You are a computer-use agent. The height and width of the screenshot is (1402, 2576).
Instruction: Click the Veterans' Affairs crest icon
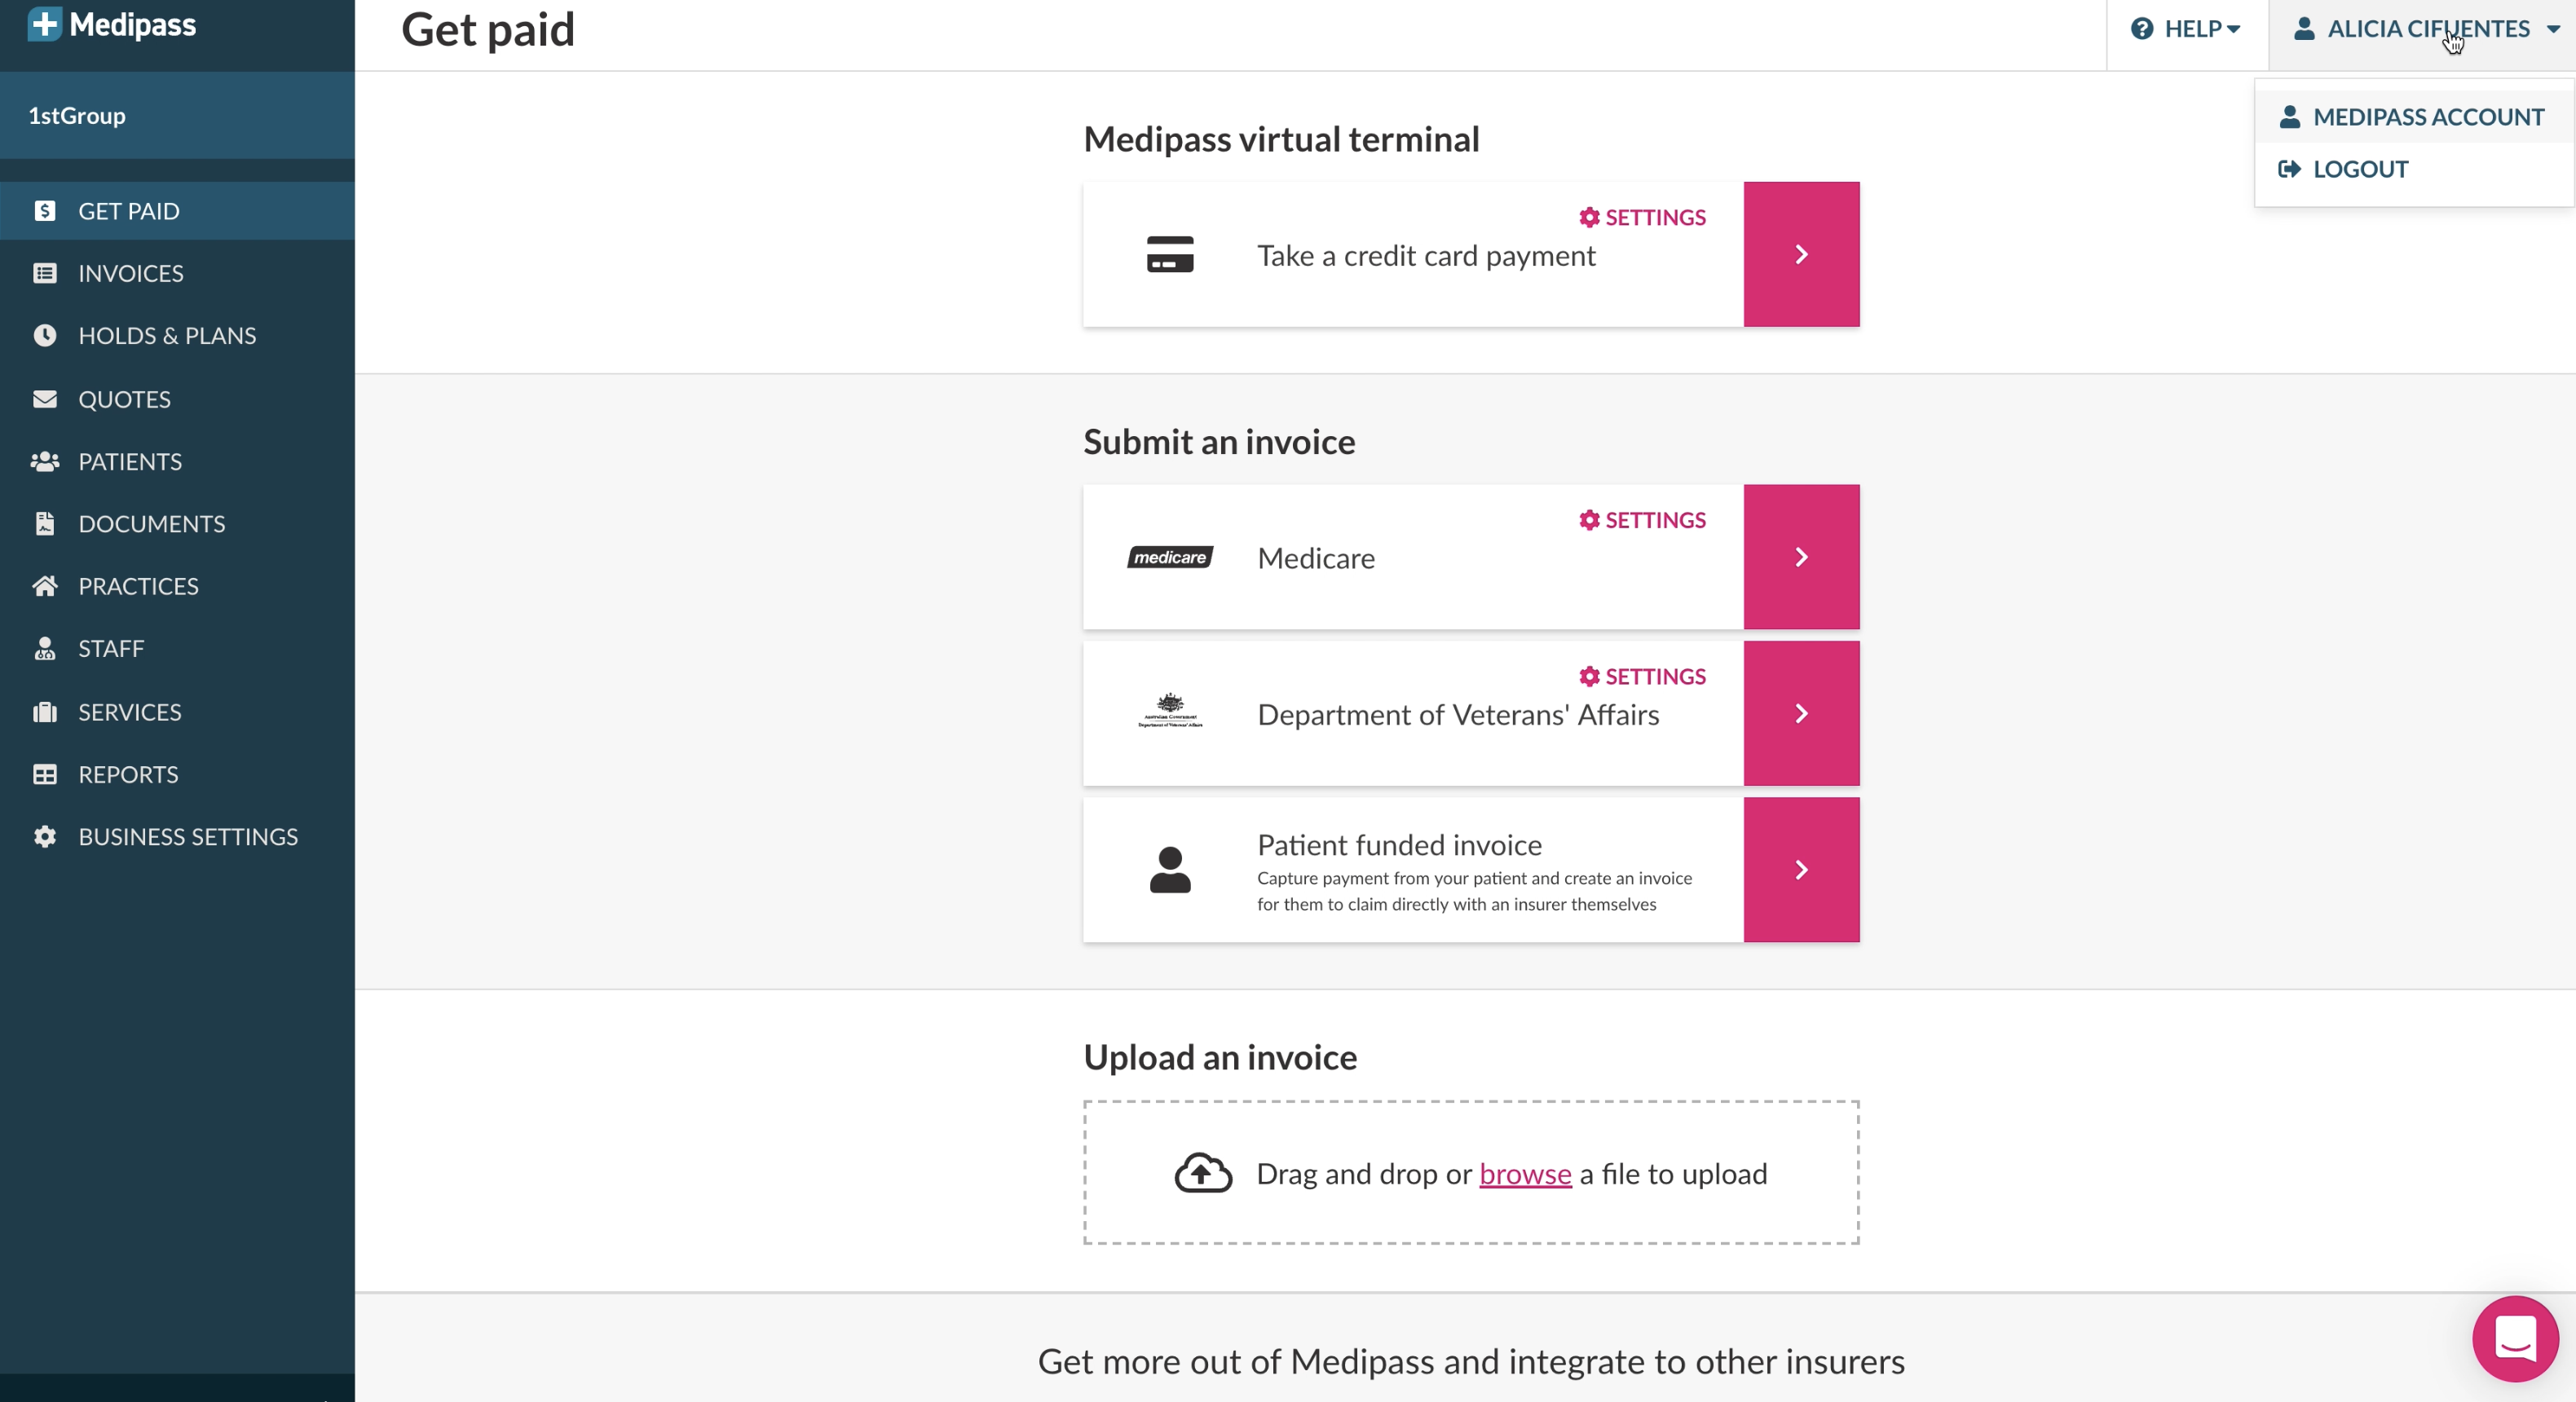click(x=1169, y=712)
